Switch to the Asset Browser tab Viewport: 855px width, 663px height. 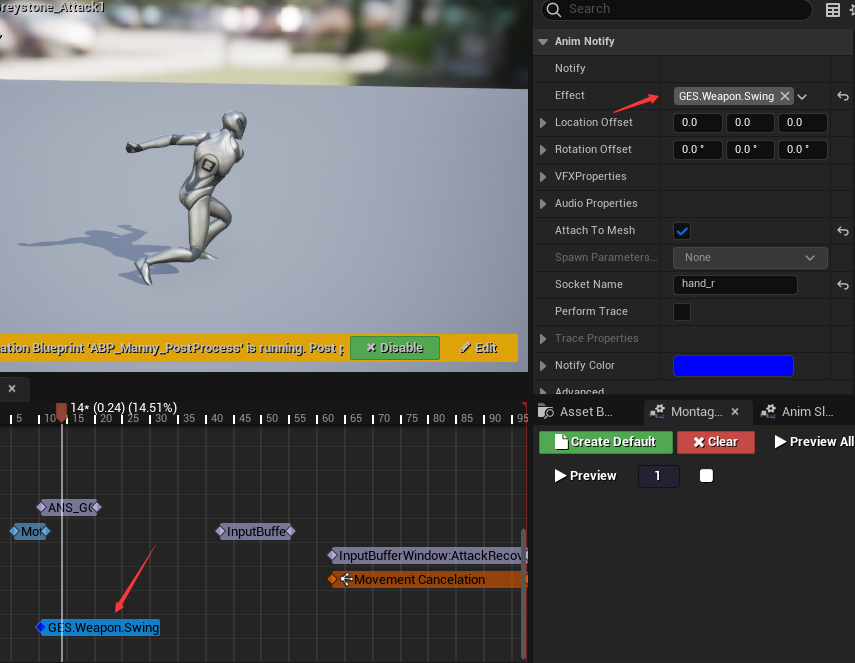(x=588, y=412)
